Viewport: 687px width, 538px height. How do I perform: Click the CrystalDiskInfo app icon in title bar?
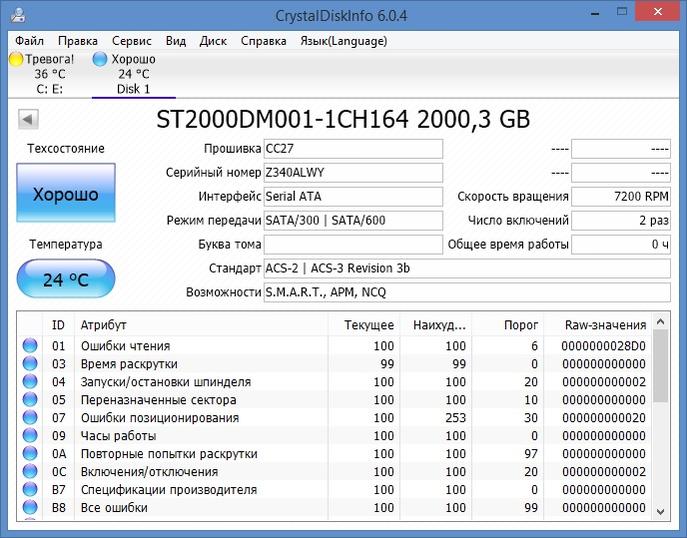[x=18, y=15]
